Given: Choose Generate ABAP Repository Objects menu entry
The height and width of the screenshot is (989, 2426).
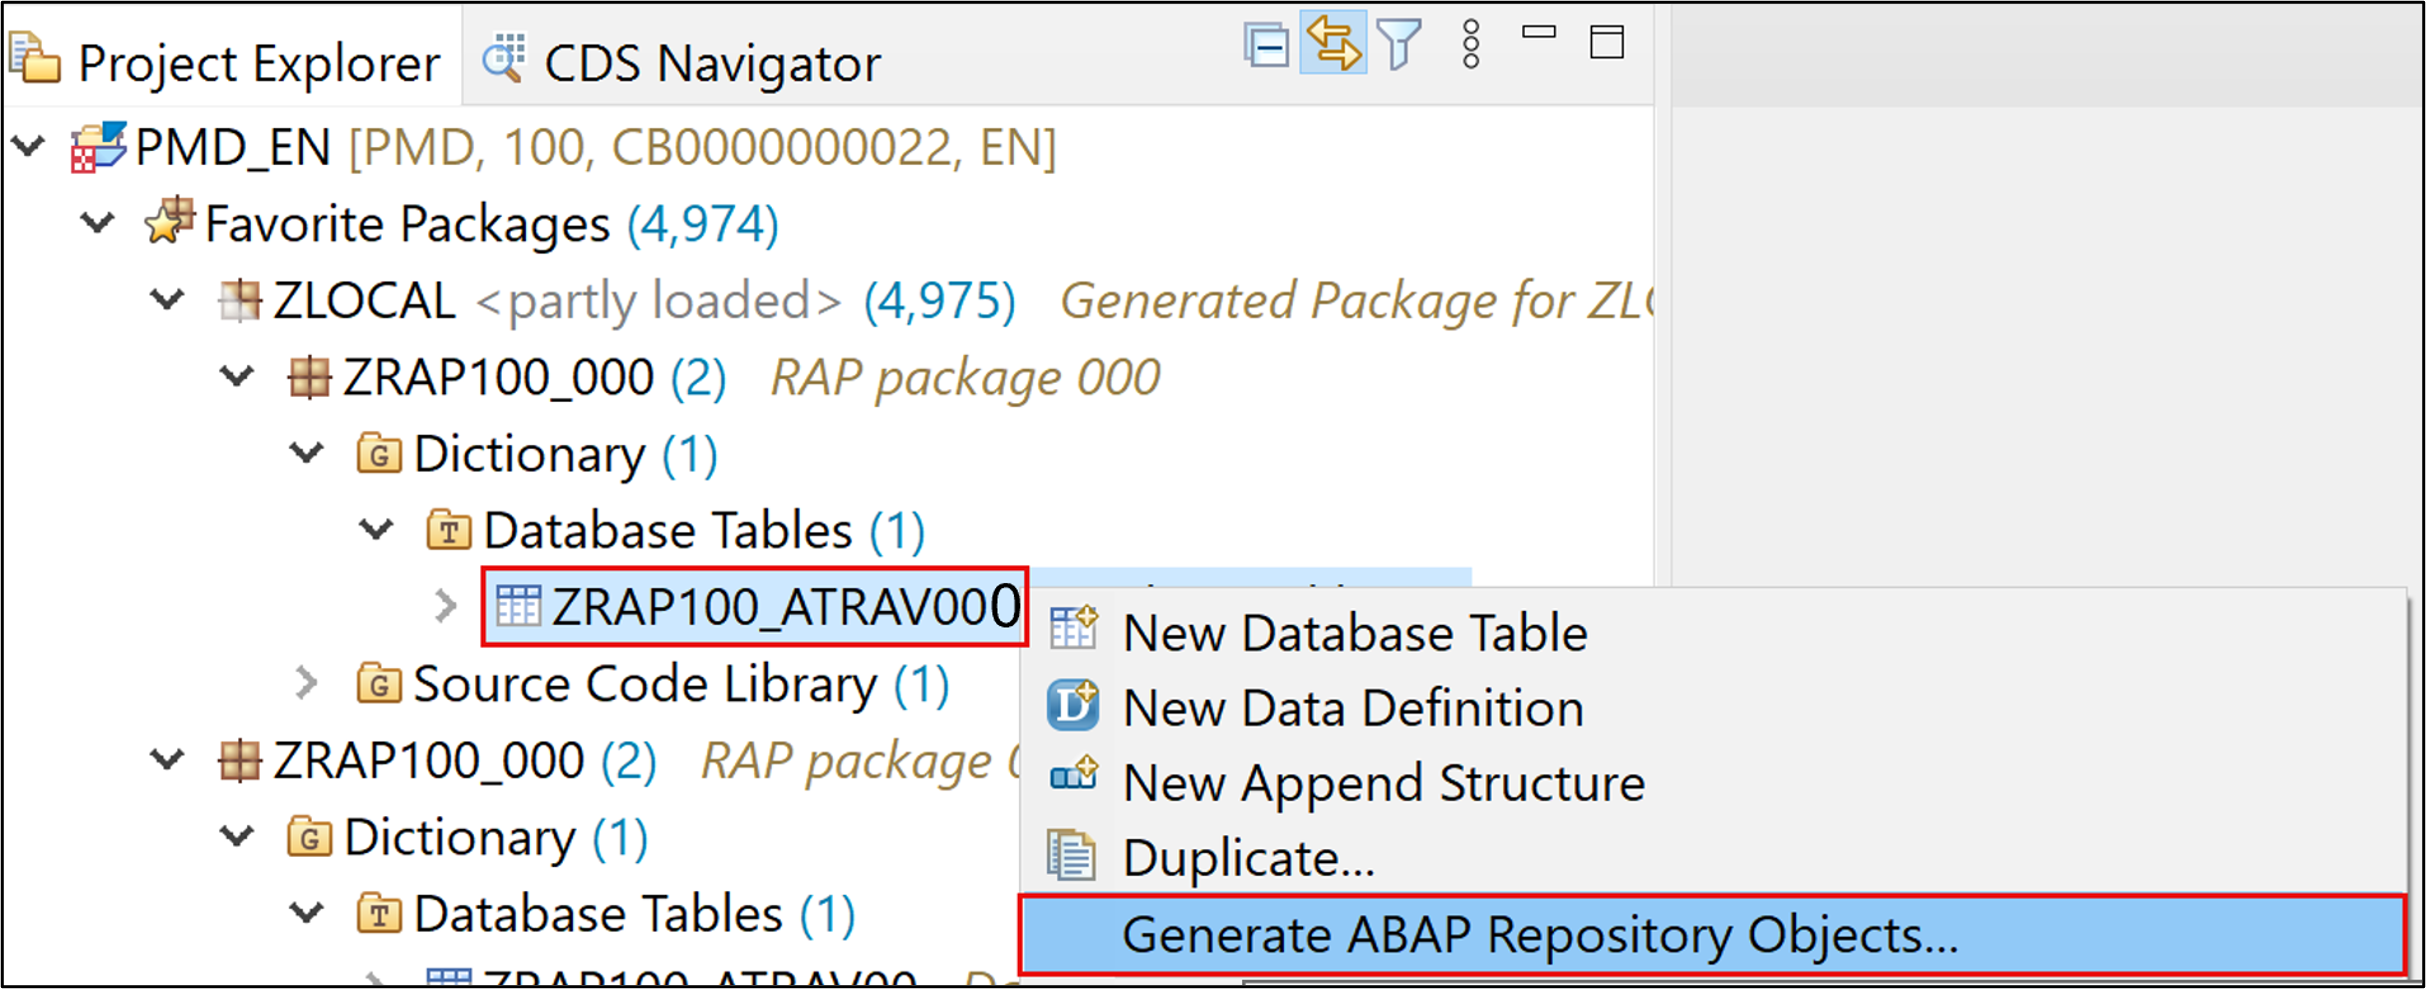Looking at the screenshot, I should (x=1712, y=936).
